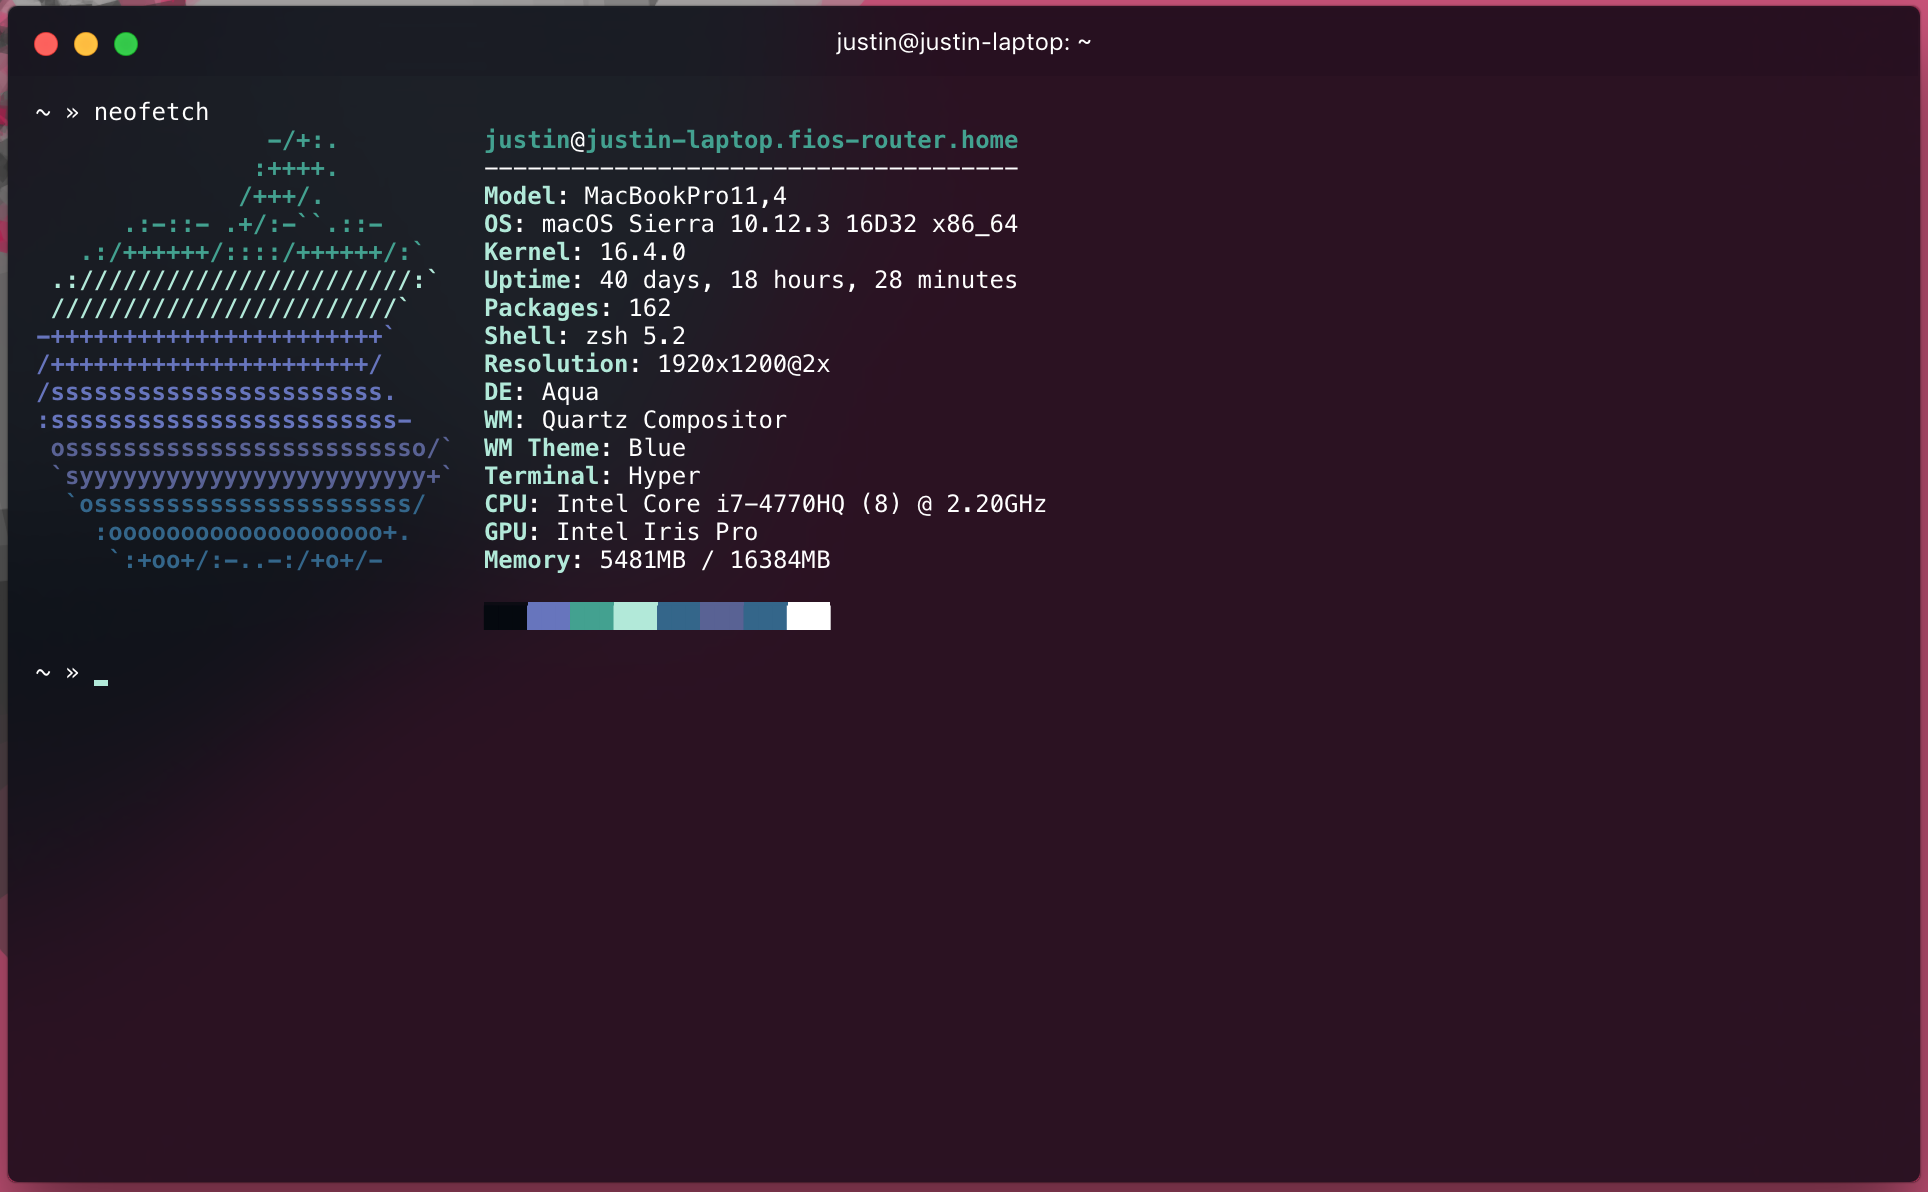
Task: Click the justin@justin-laptop.fios-router.home hostname line
Action: [x=750, y=140]
